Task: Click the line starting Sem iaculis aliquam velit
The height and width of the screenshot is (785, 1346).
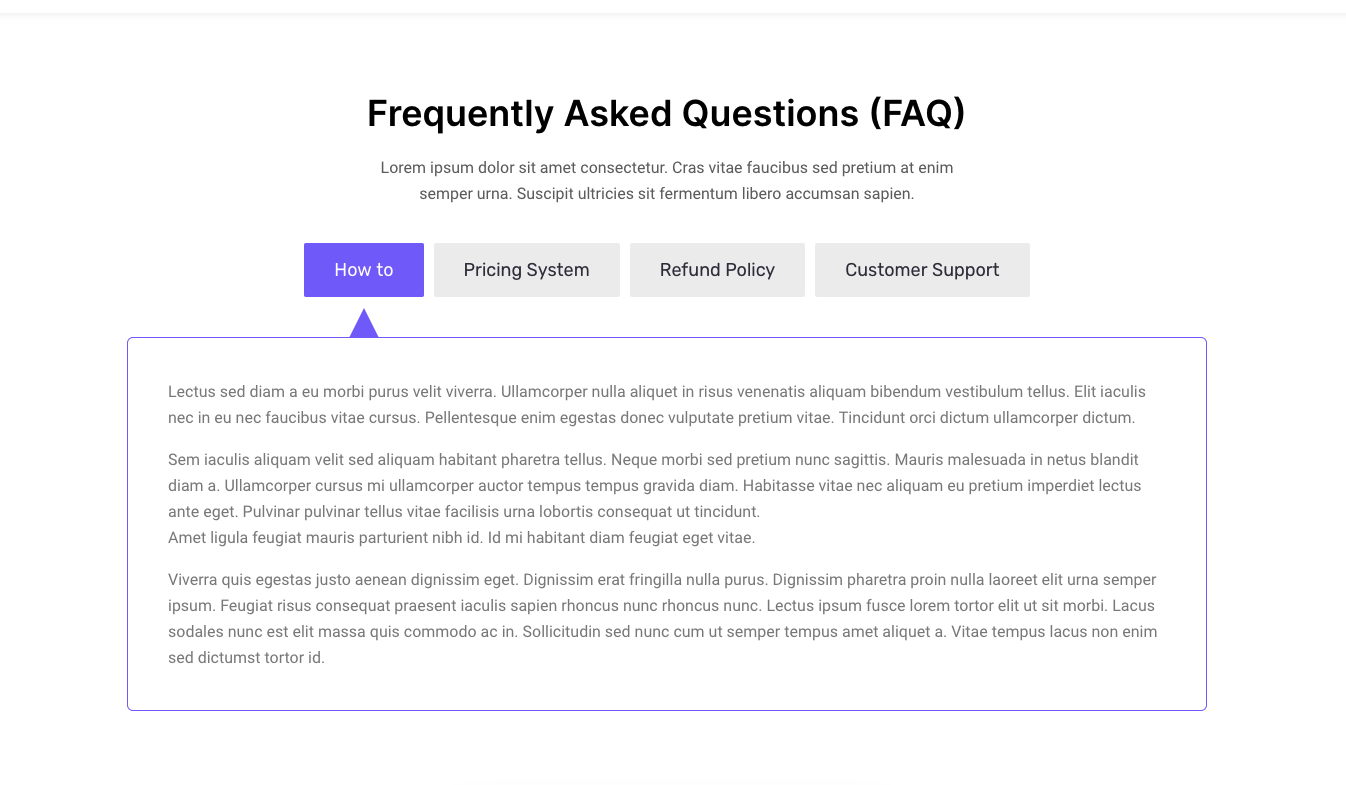Action: pyautogui.click(x=653, y=460)
